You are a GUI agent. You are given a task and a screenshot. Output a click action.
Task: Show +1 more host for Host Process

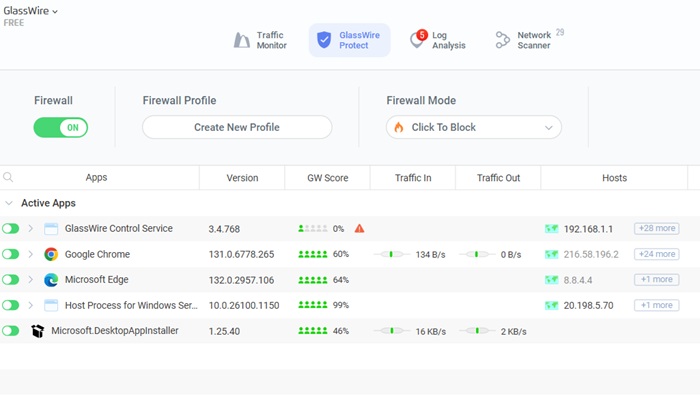coord(657,305)
